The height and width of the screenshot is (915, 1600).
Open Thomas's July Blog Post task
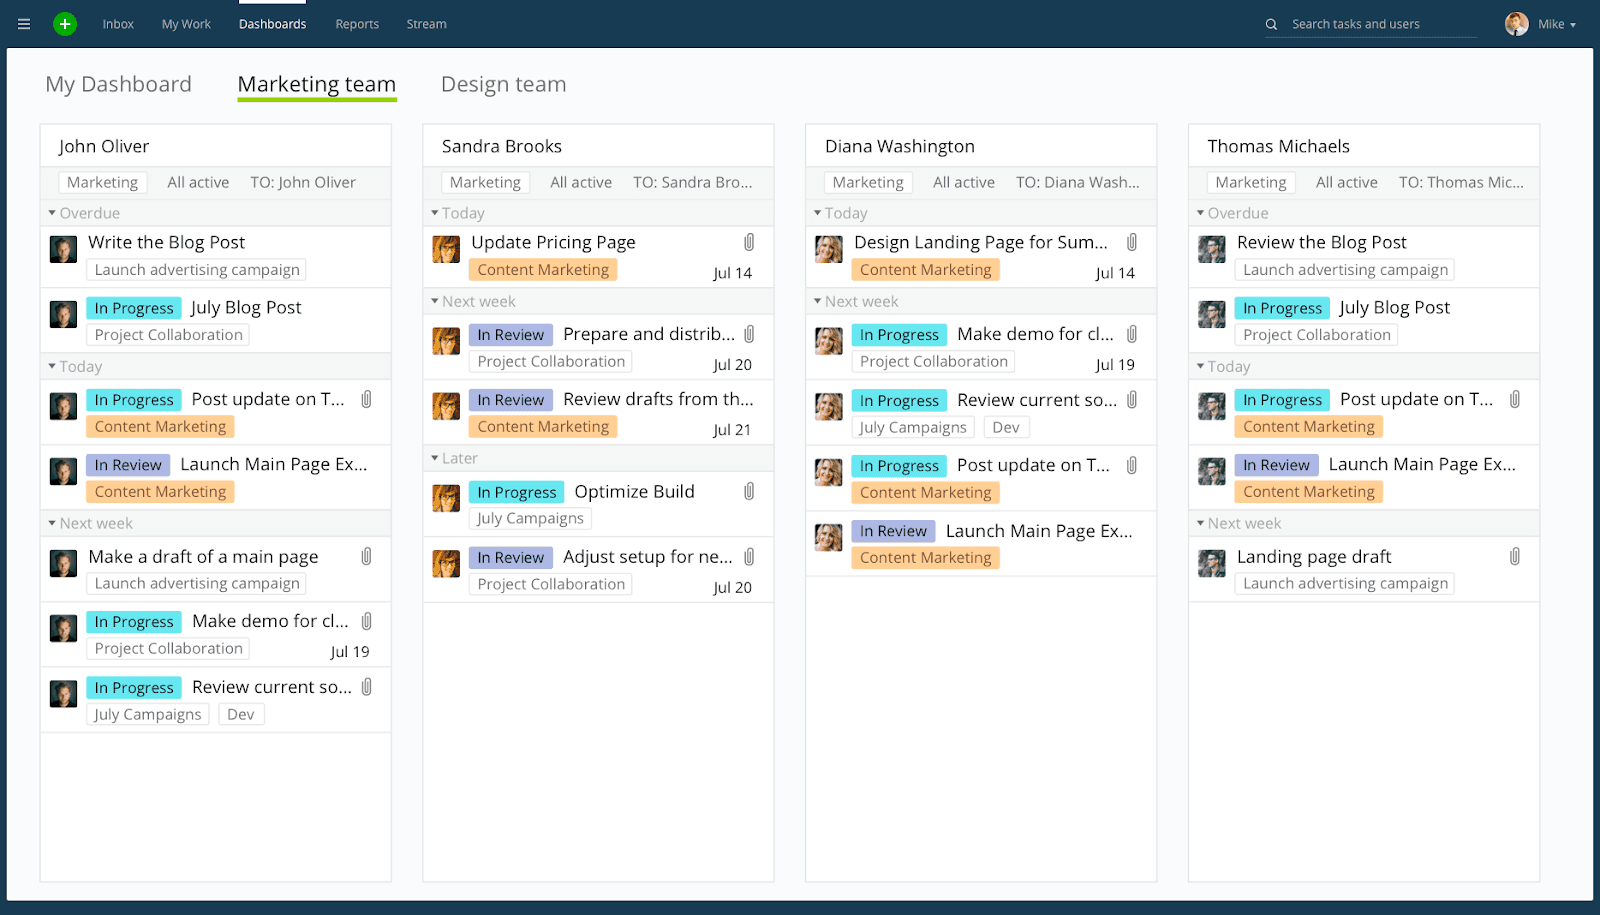point(1394,308)
